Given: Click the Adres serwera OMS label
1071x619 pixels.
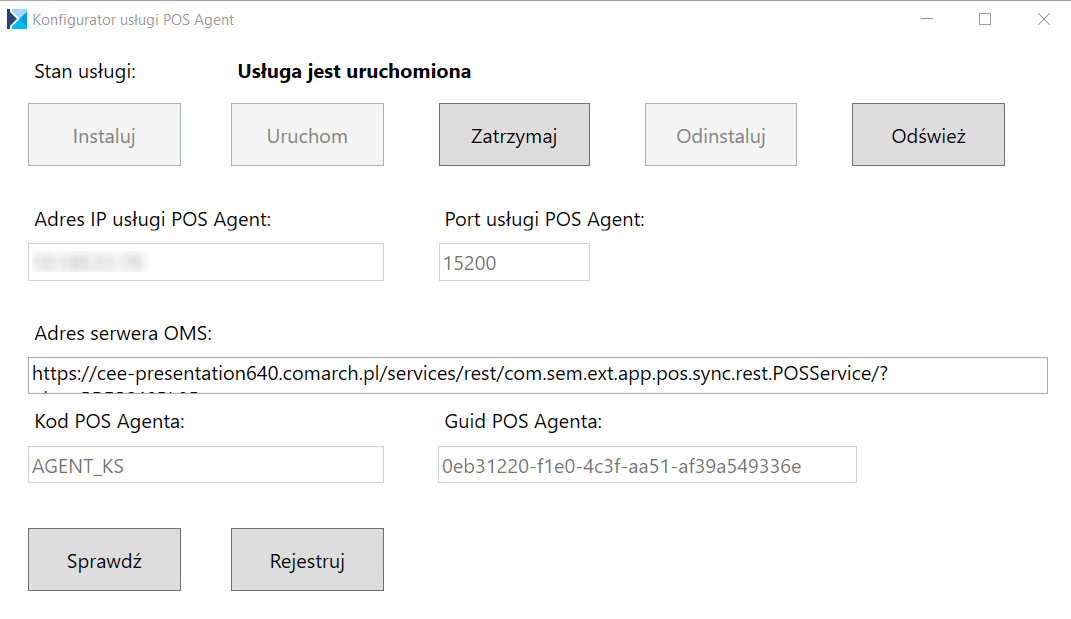Looking at the screenshot, I should pos(124,333).
